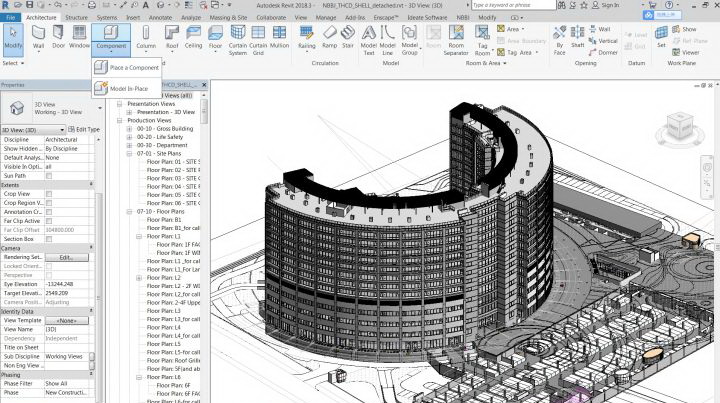The width and height of the screenshot is (720, 403).
Task: Check the Section Box option
Action: point(49,238)
